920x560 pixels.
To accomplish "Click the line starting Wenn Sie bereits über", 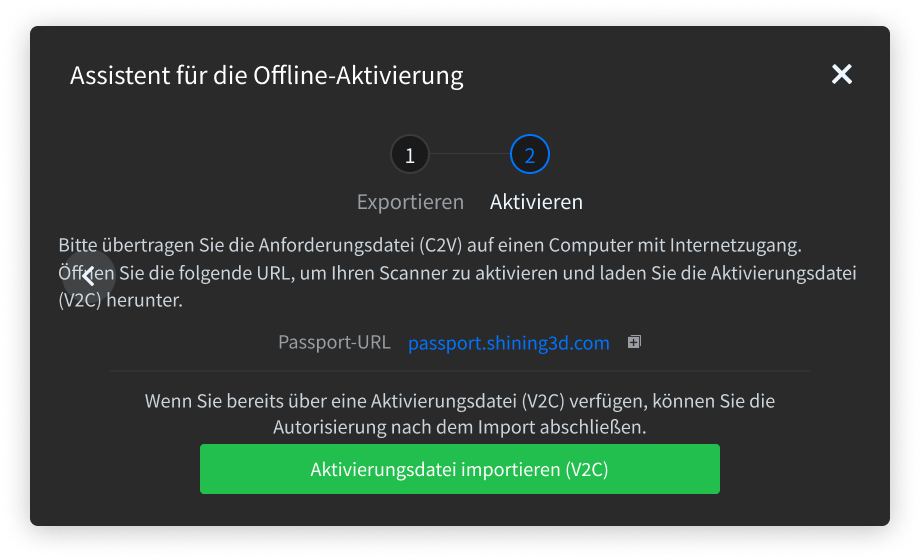I will pyautogui.click(x=459, y=401).
